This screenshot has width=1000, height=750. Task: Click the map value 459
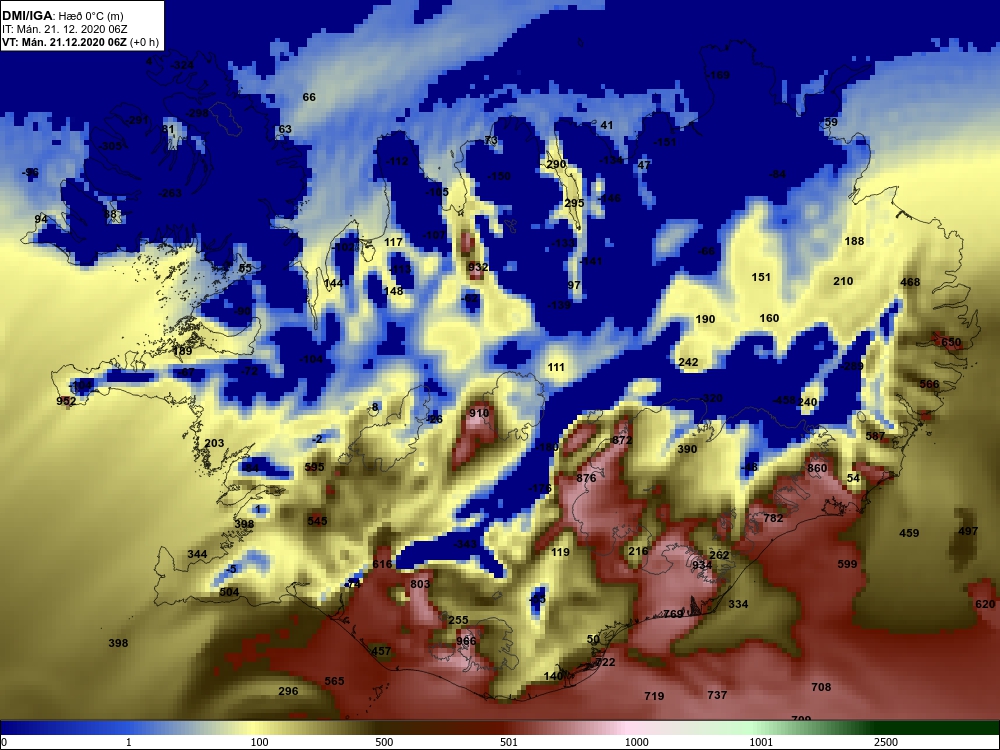(x=909, y=533)
